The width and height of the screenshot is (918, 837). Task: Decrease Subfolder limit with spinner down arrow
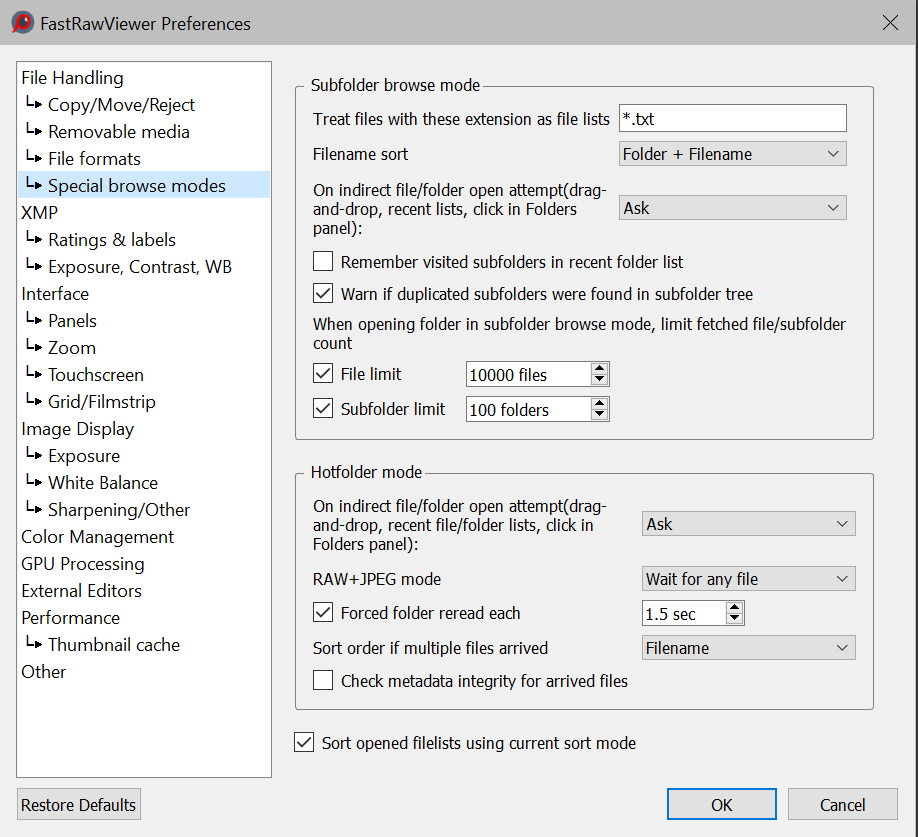click(599, 414)
